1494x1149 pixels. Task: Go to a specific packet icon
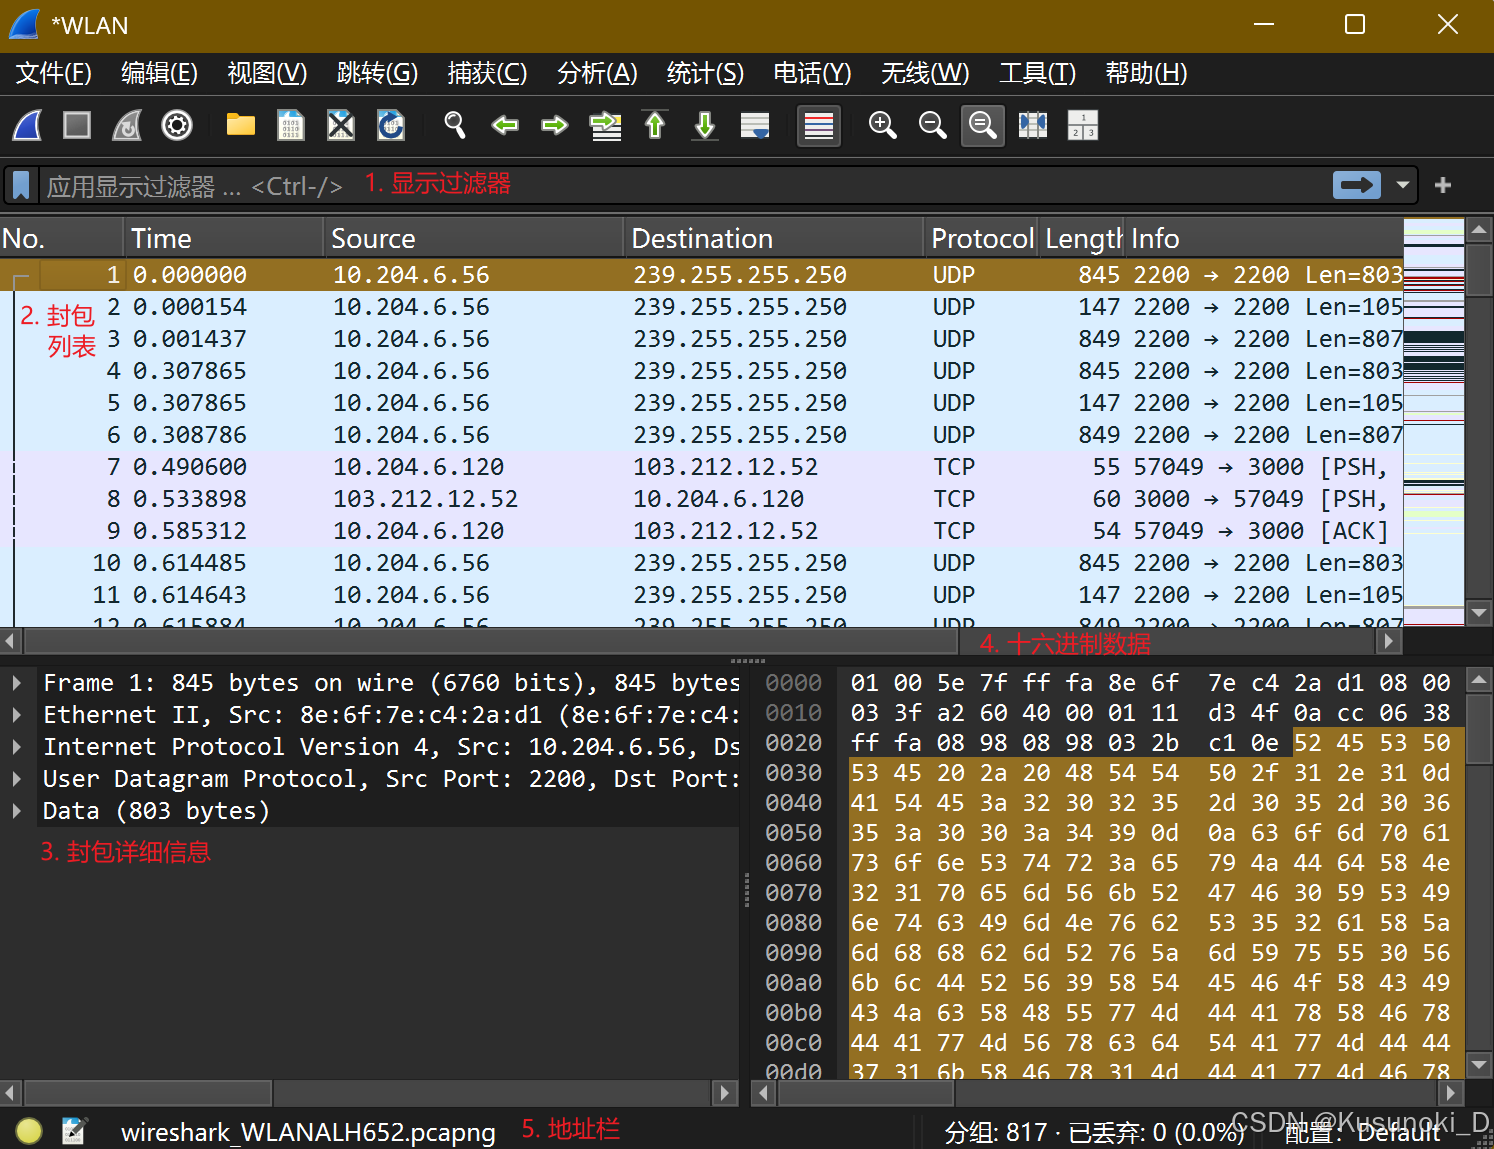pos(605,125)
